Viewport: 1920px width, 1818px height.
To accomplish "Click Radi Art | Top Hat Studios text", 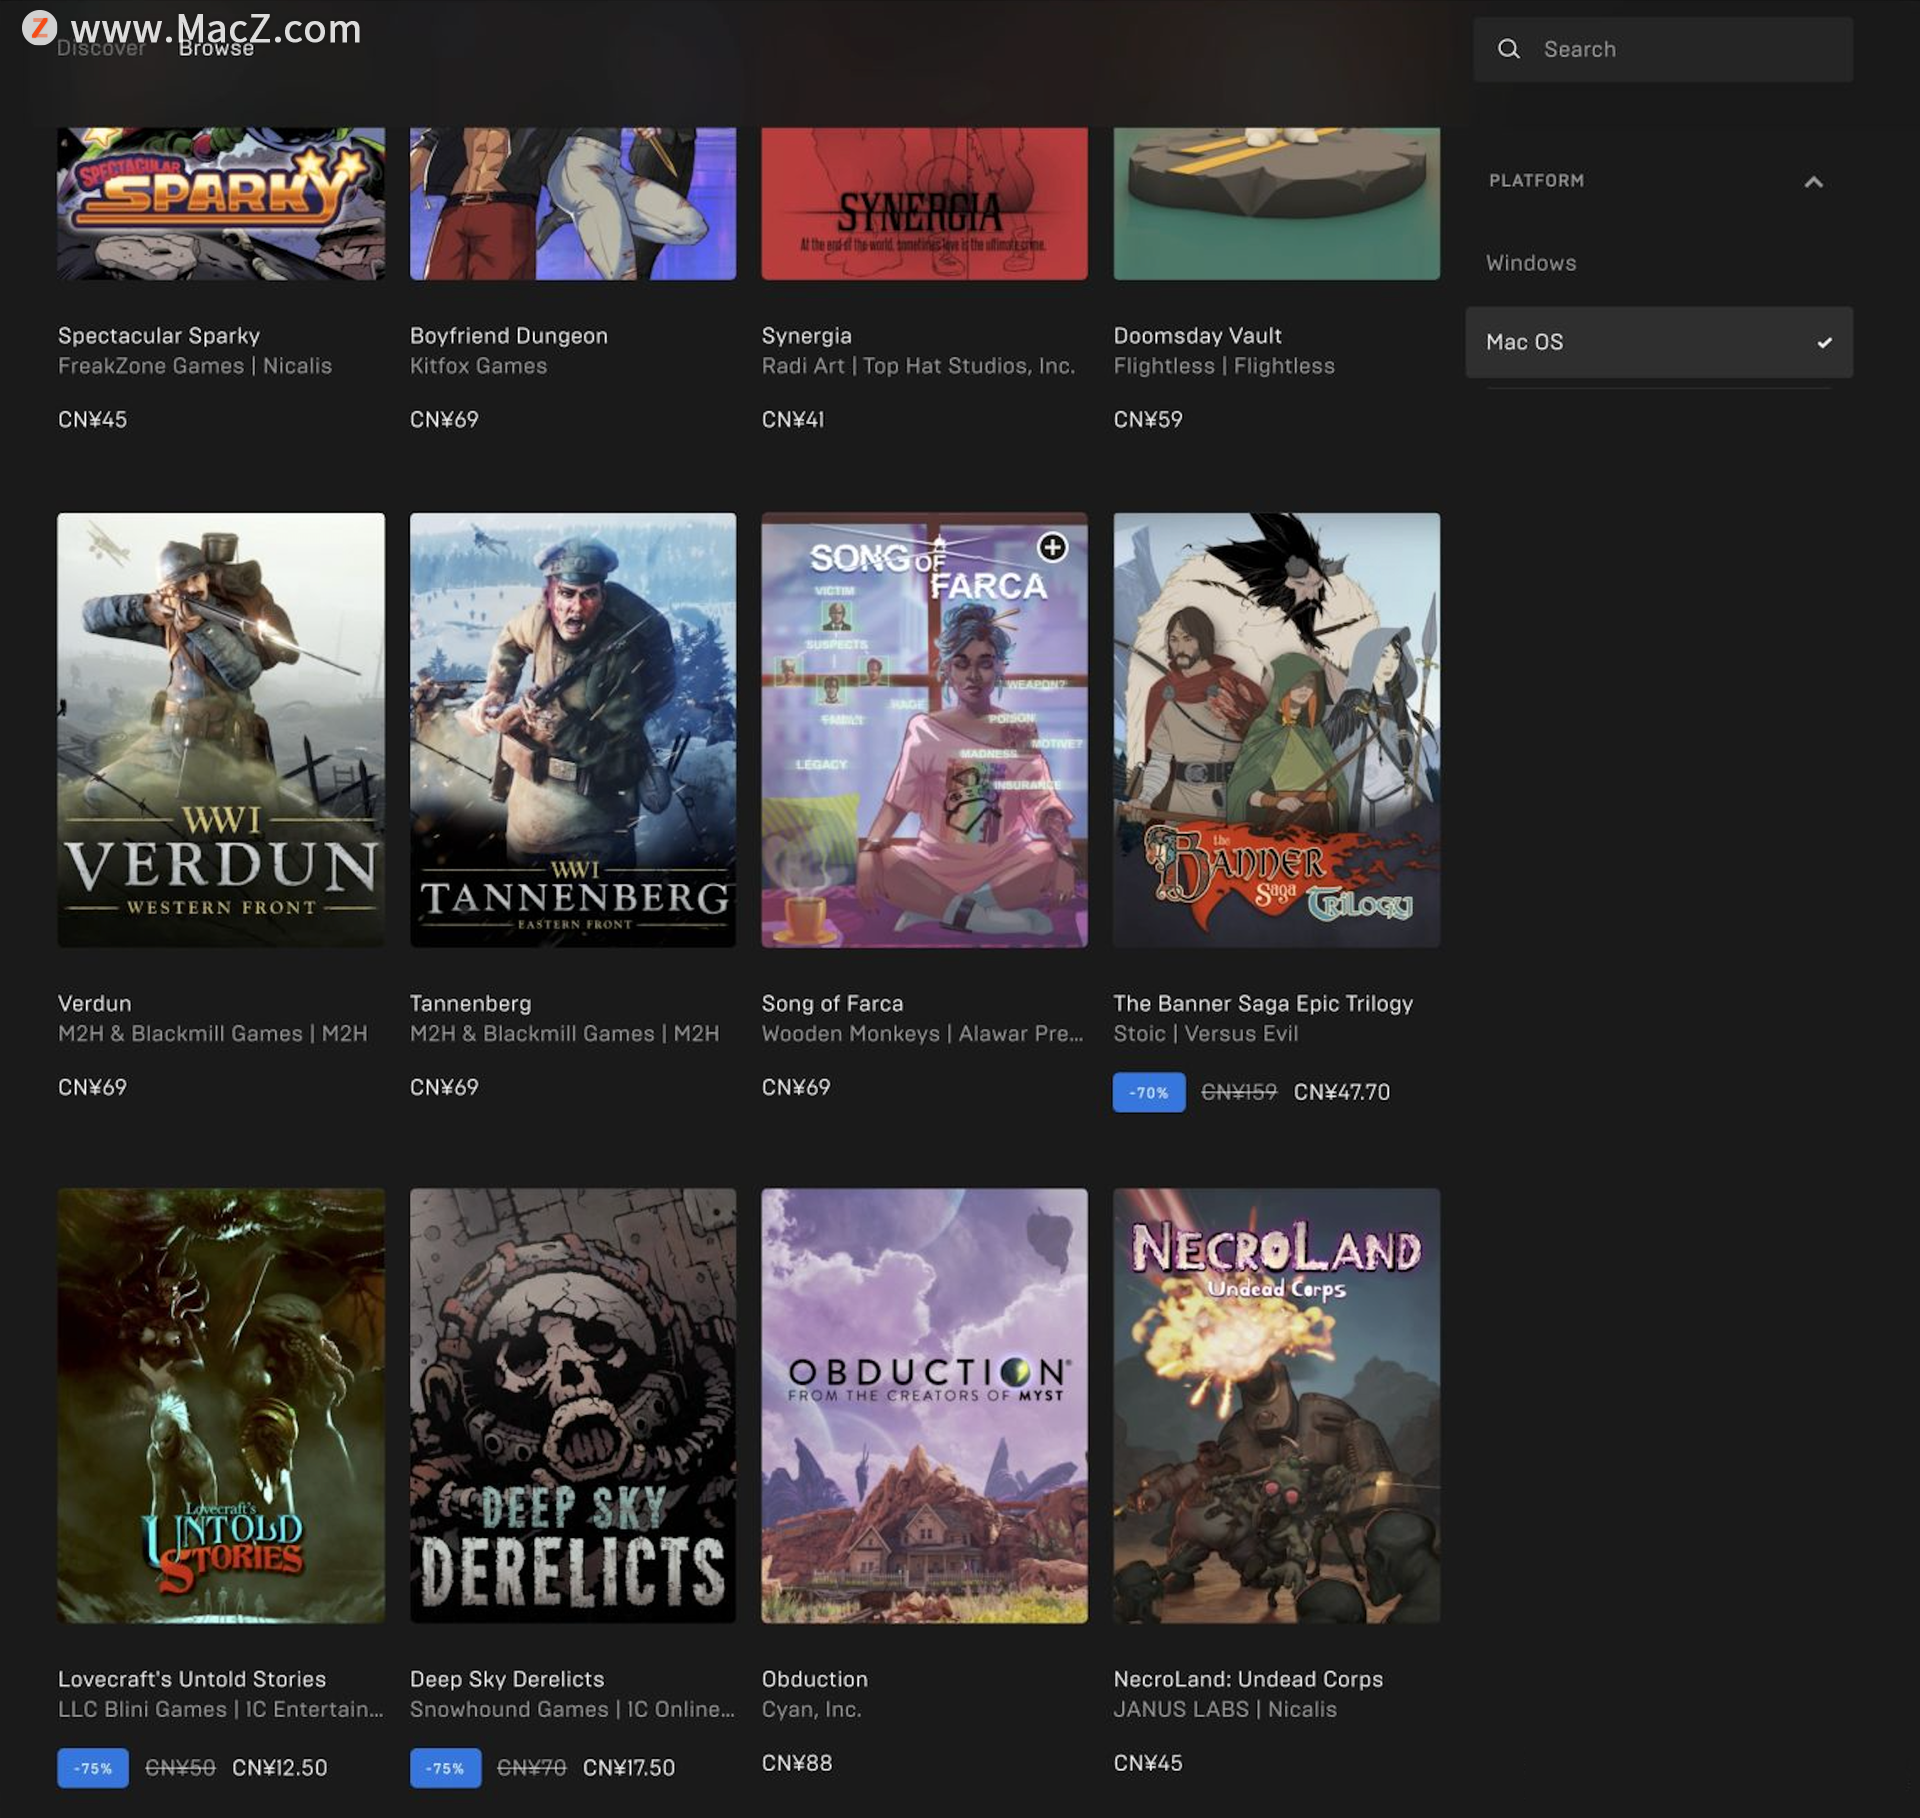I will tap(918, 366).
